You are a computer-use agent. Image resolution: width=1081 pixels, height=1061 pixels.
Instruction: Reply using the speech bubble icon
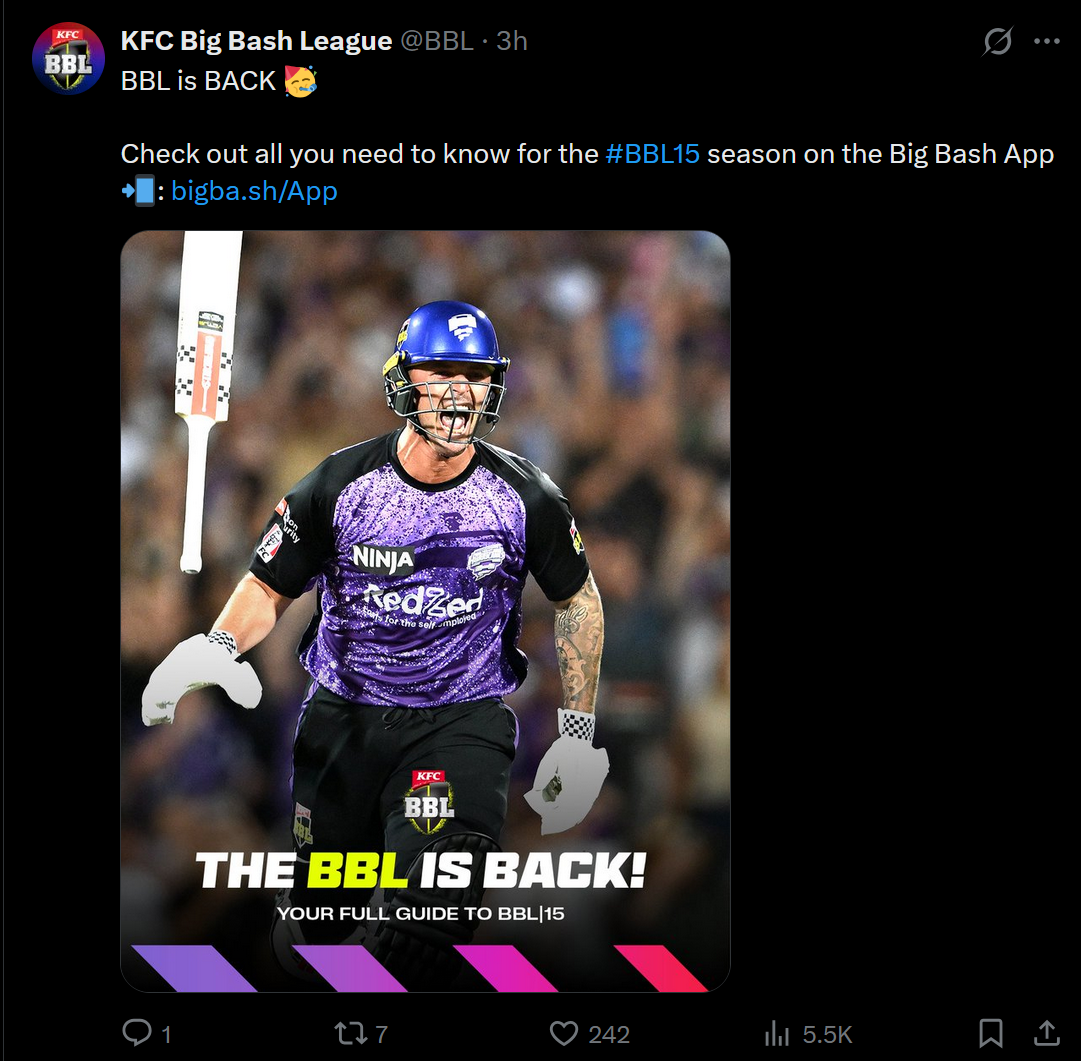[x=137, y=1033]
